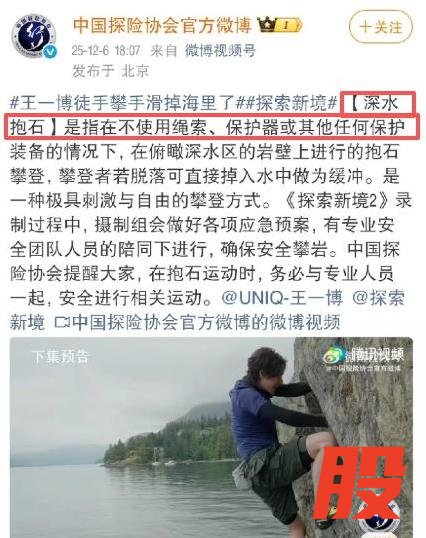Click the 下集预告 label on the video
Image resolution: width=426 pixels, height=538 pixels.
[x=60, y=356]
